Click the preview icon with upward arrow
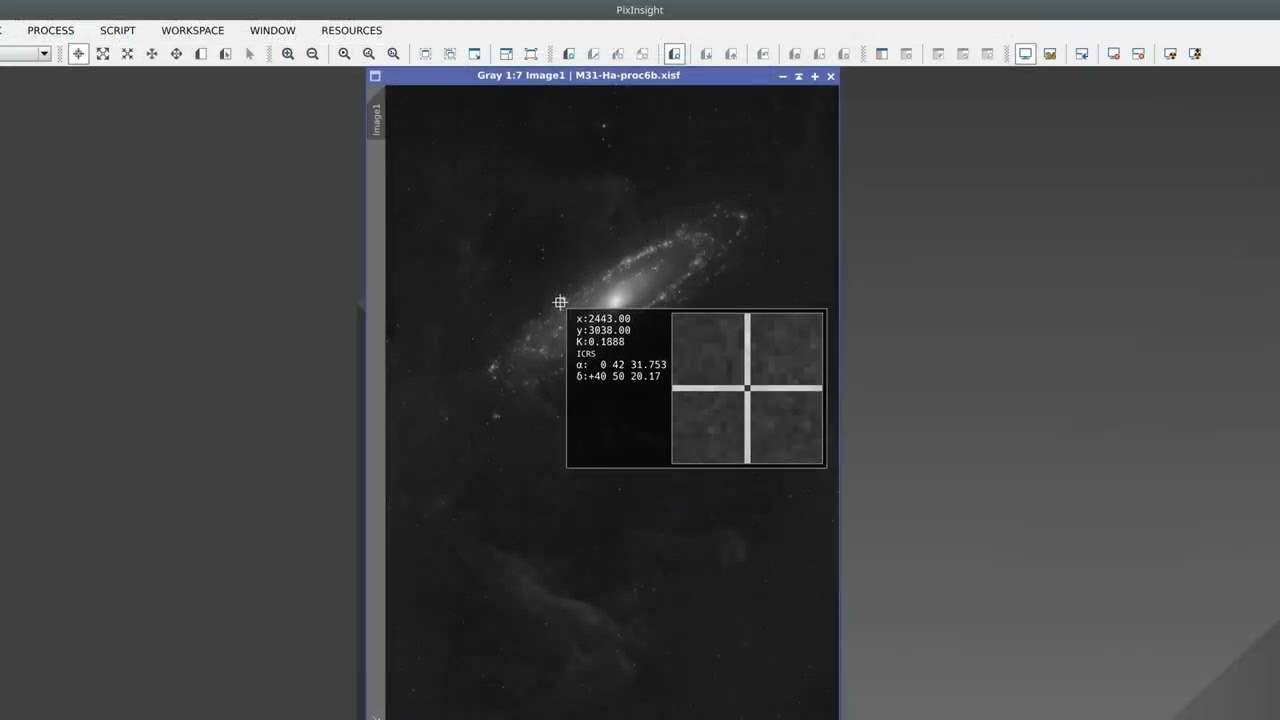This screenshot has width=1280, height=720. click(x=731, y=54)
